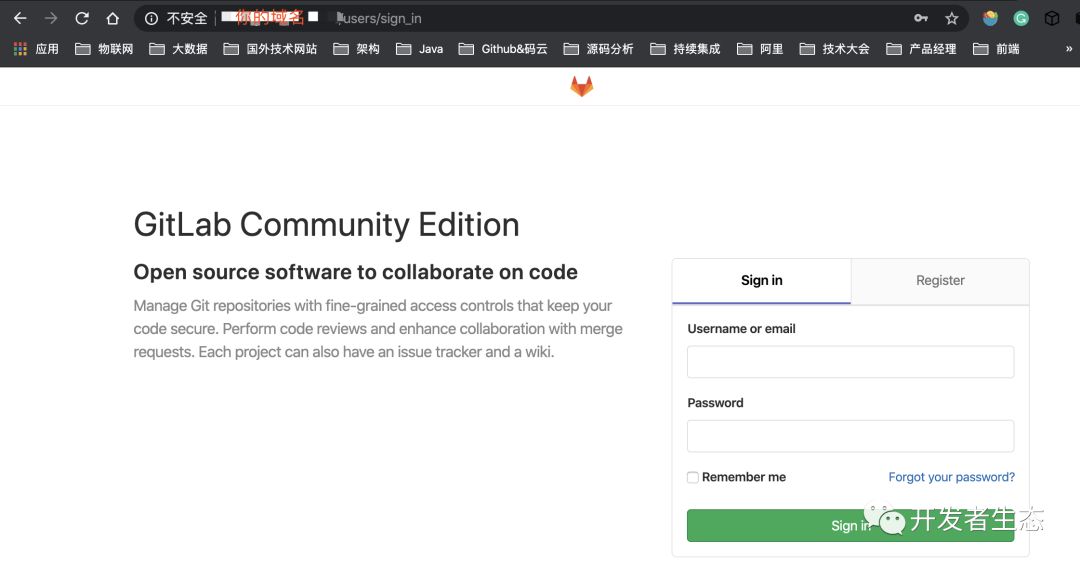
Task: Reload the page with the refresh icon
Action: (82, 19)
